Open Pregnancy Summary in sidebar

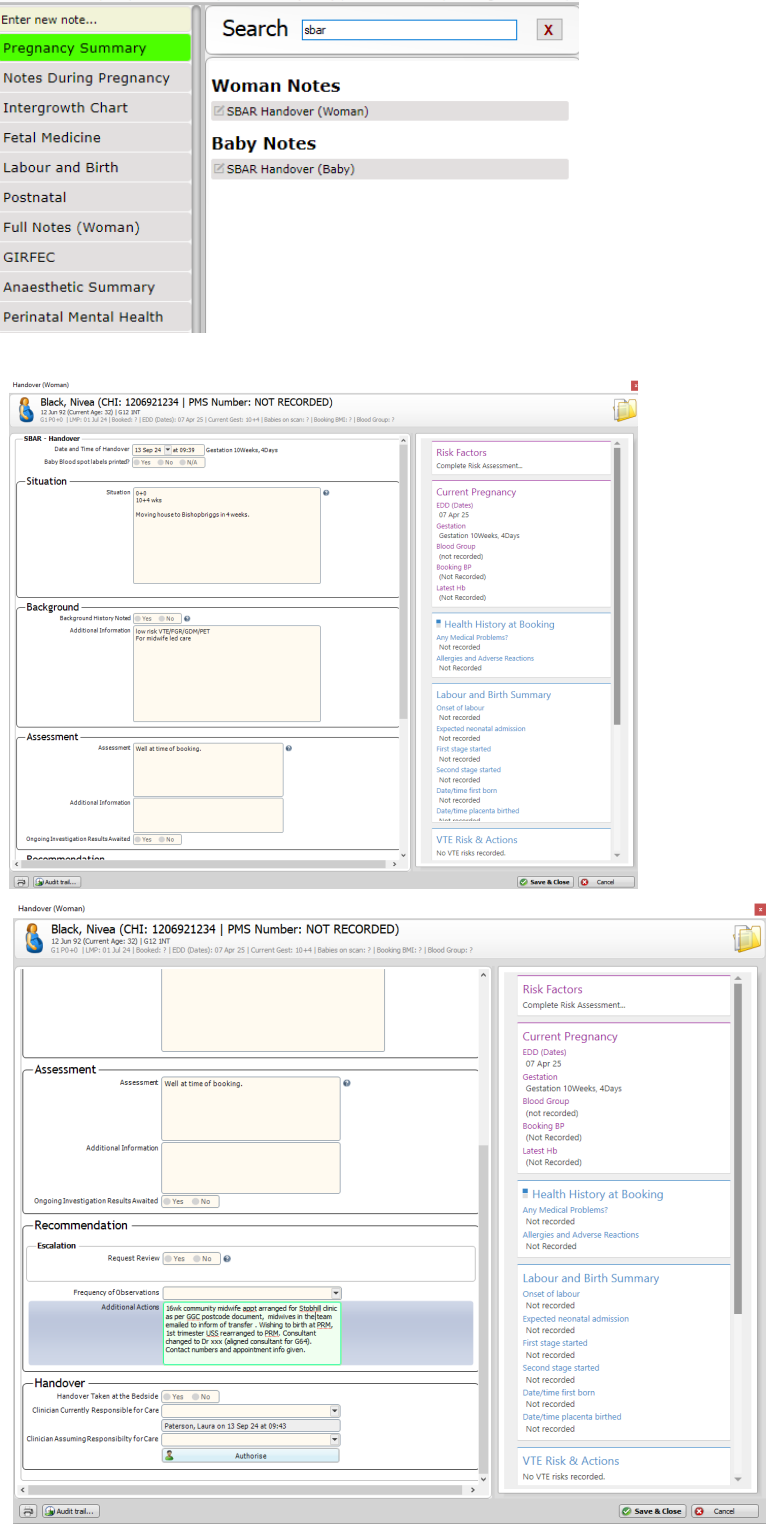pyautogui.click(x=95, y=48)
